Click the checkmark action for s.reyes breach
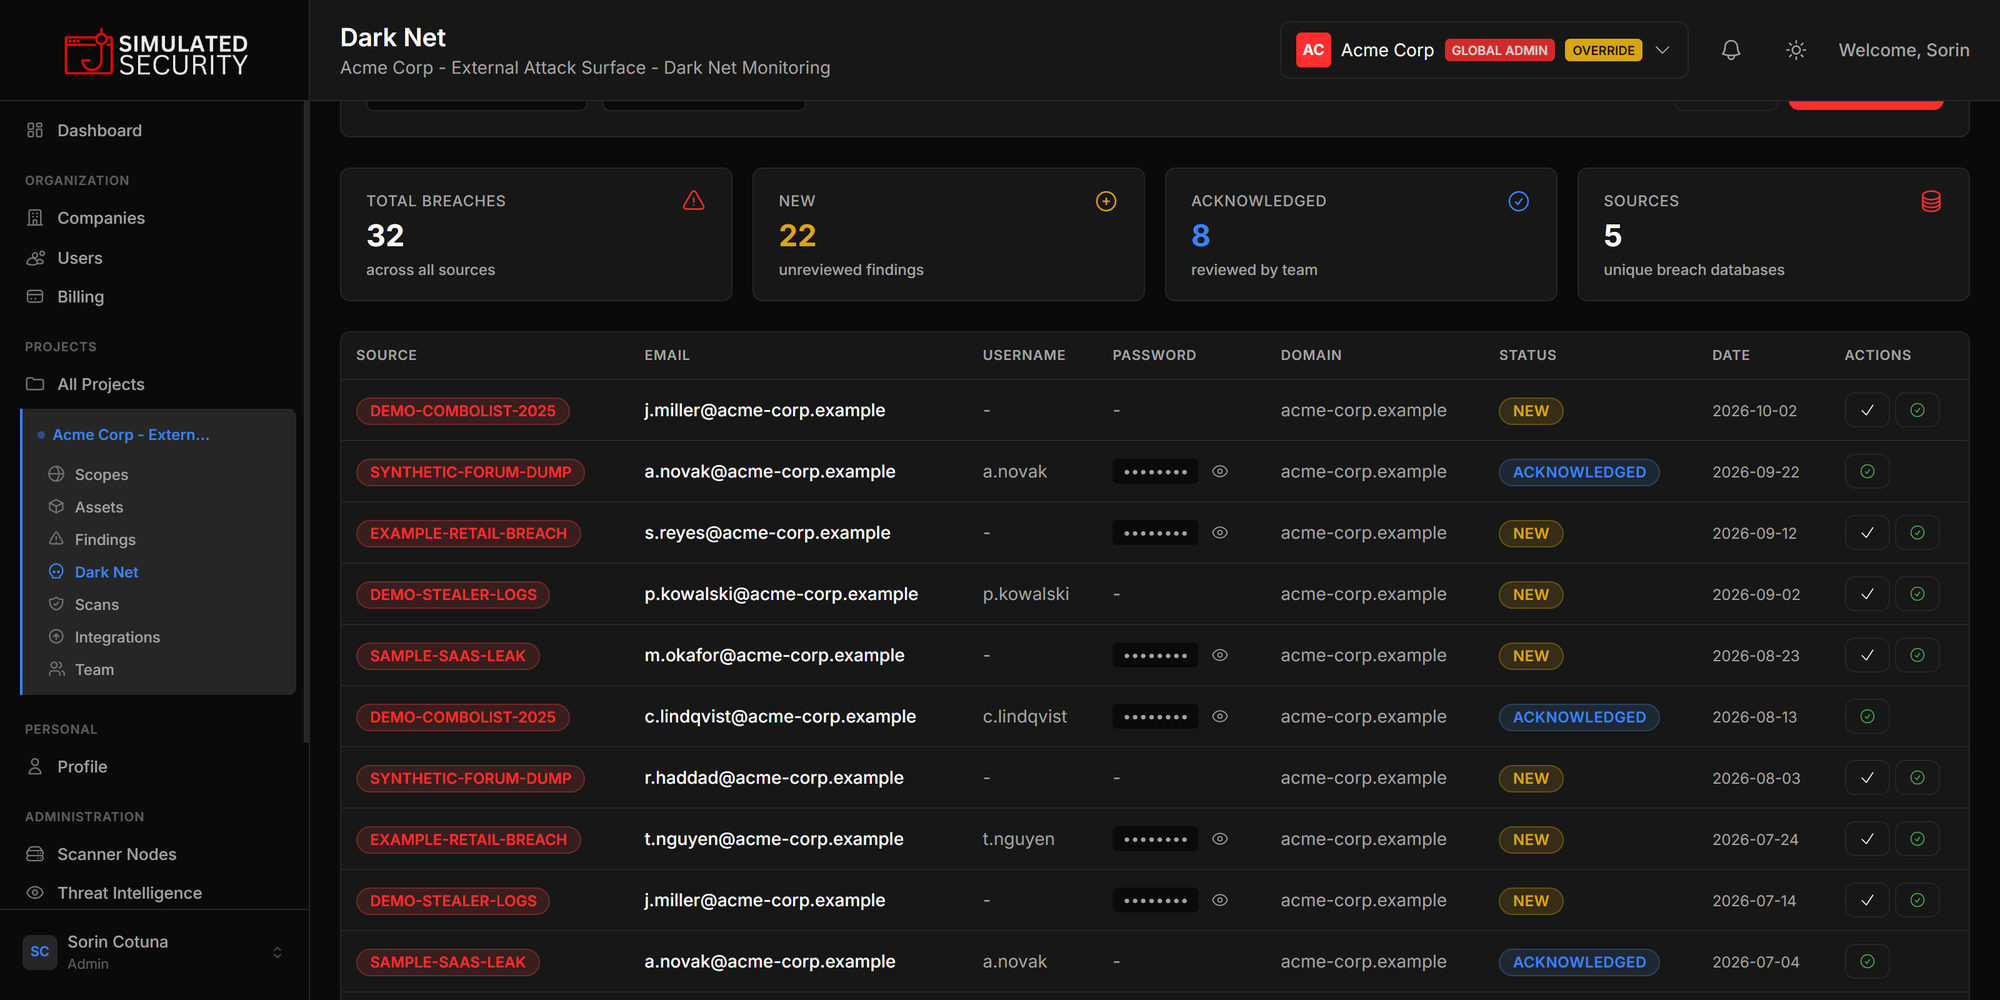The height and width of the screenshot is (1000, 2000). [x=1867, y=533]
